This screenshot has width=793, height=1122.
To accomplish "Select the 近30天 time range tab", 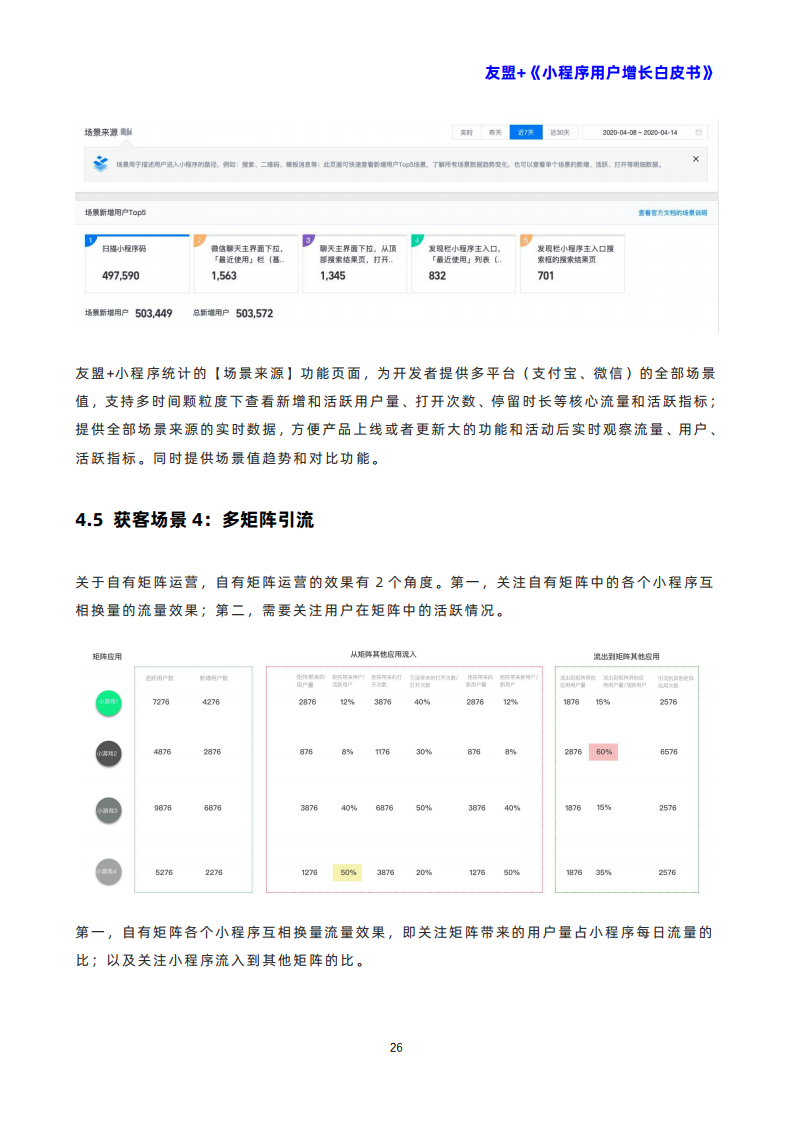I will pos(560,132).
